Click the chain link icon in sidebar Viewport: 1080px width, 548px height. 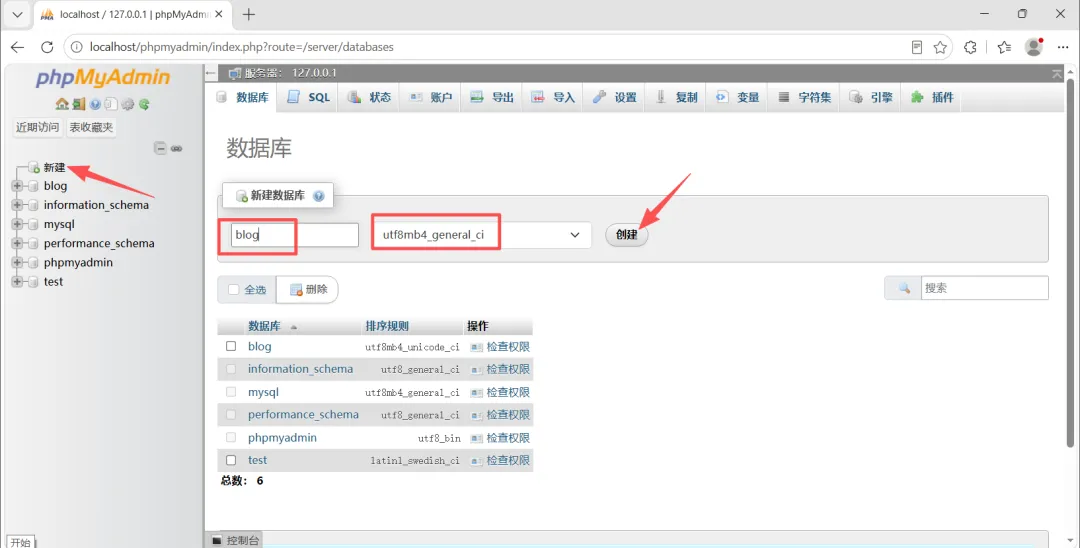(x=176, y=148)
